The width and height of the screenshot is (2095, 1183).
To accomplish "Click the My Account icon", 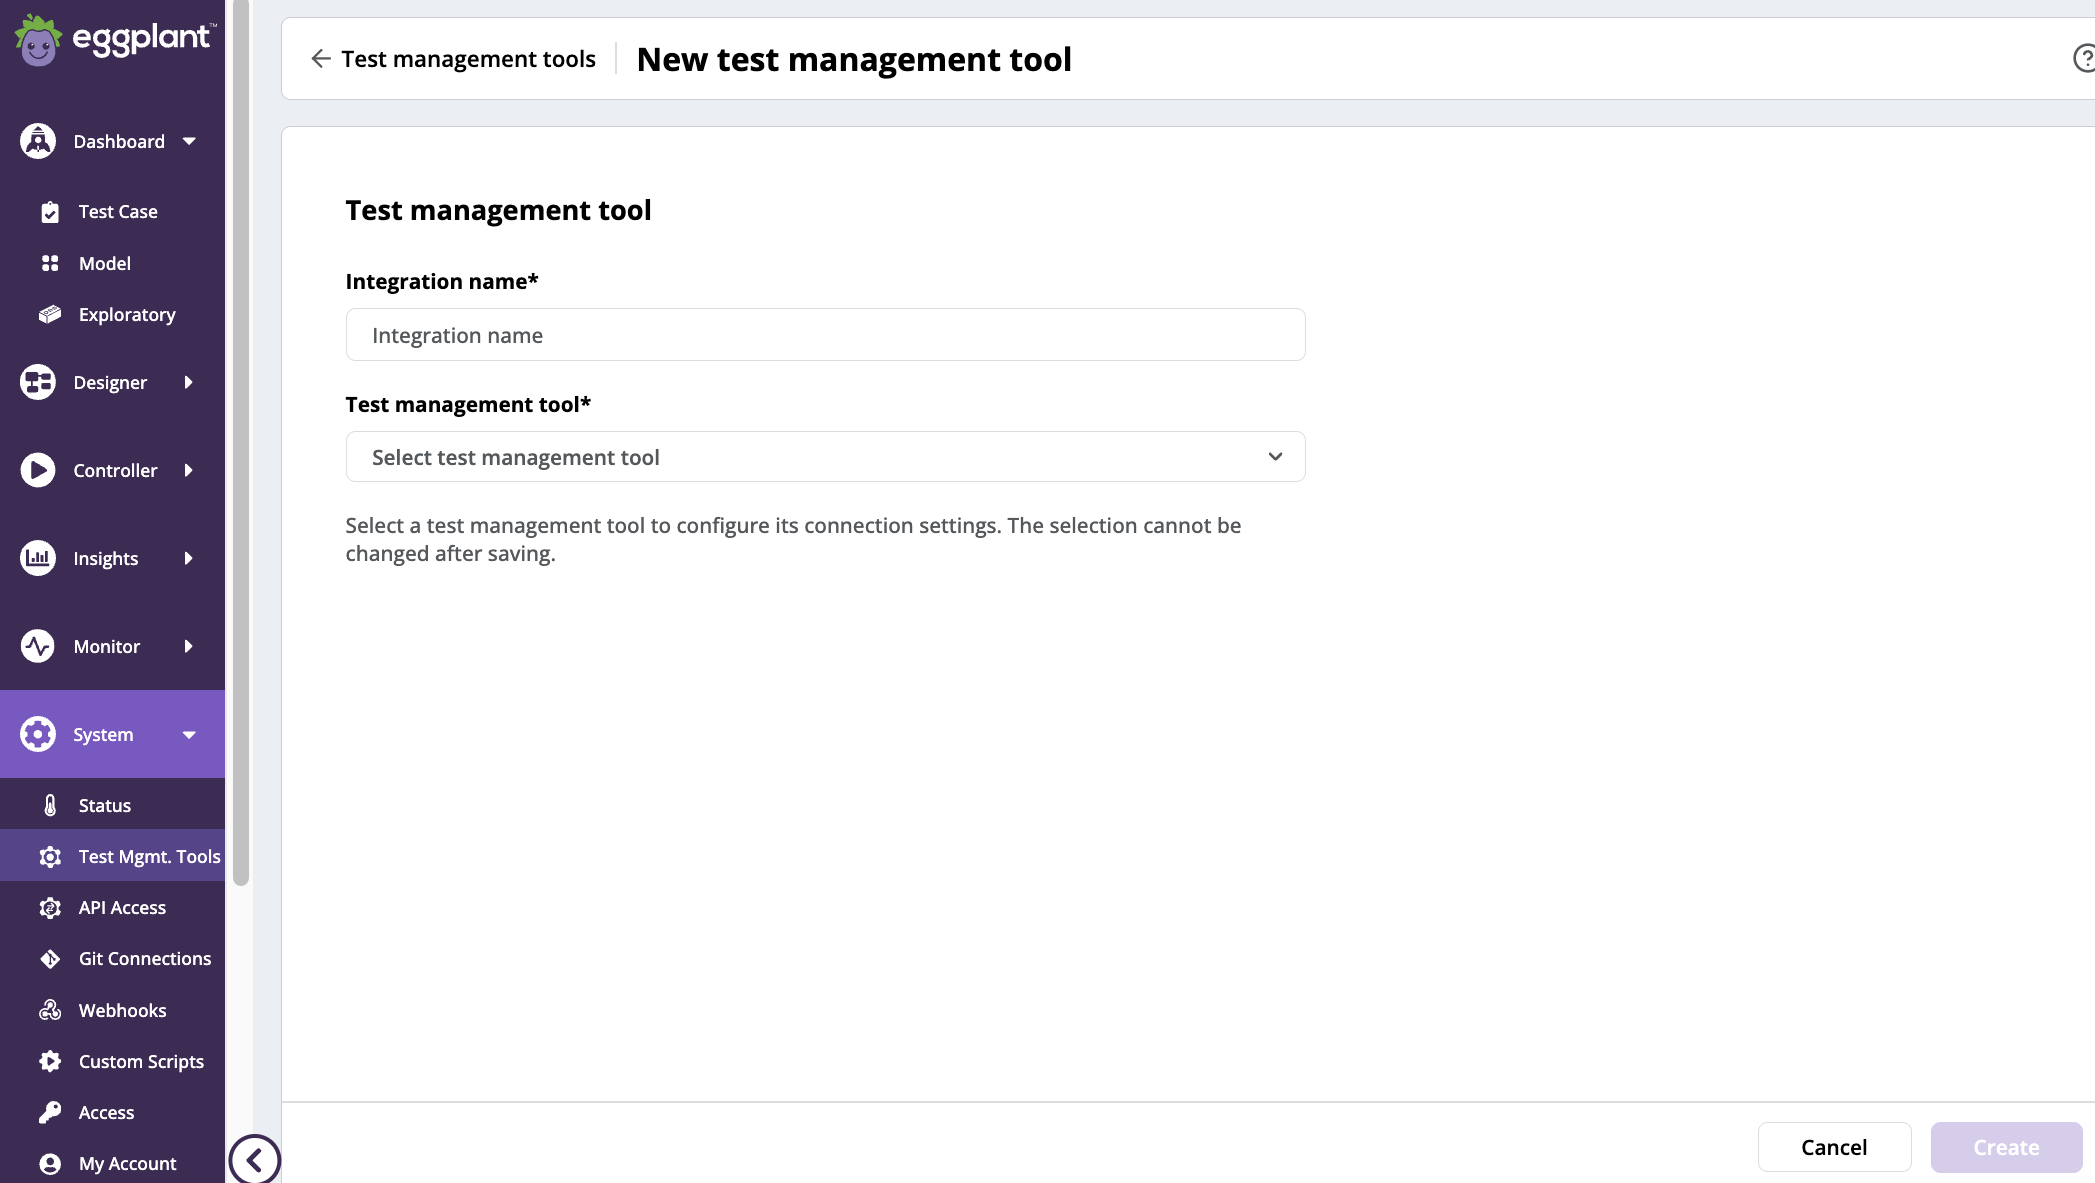I will coord(50,1163).
